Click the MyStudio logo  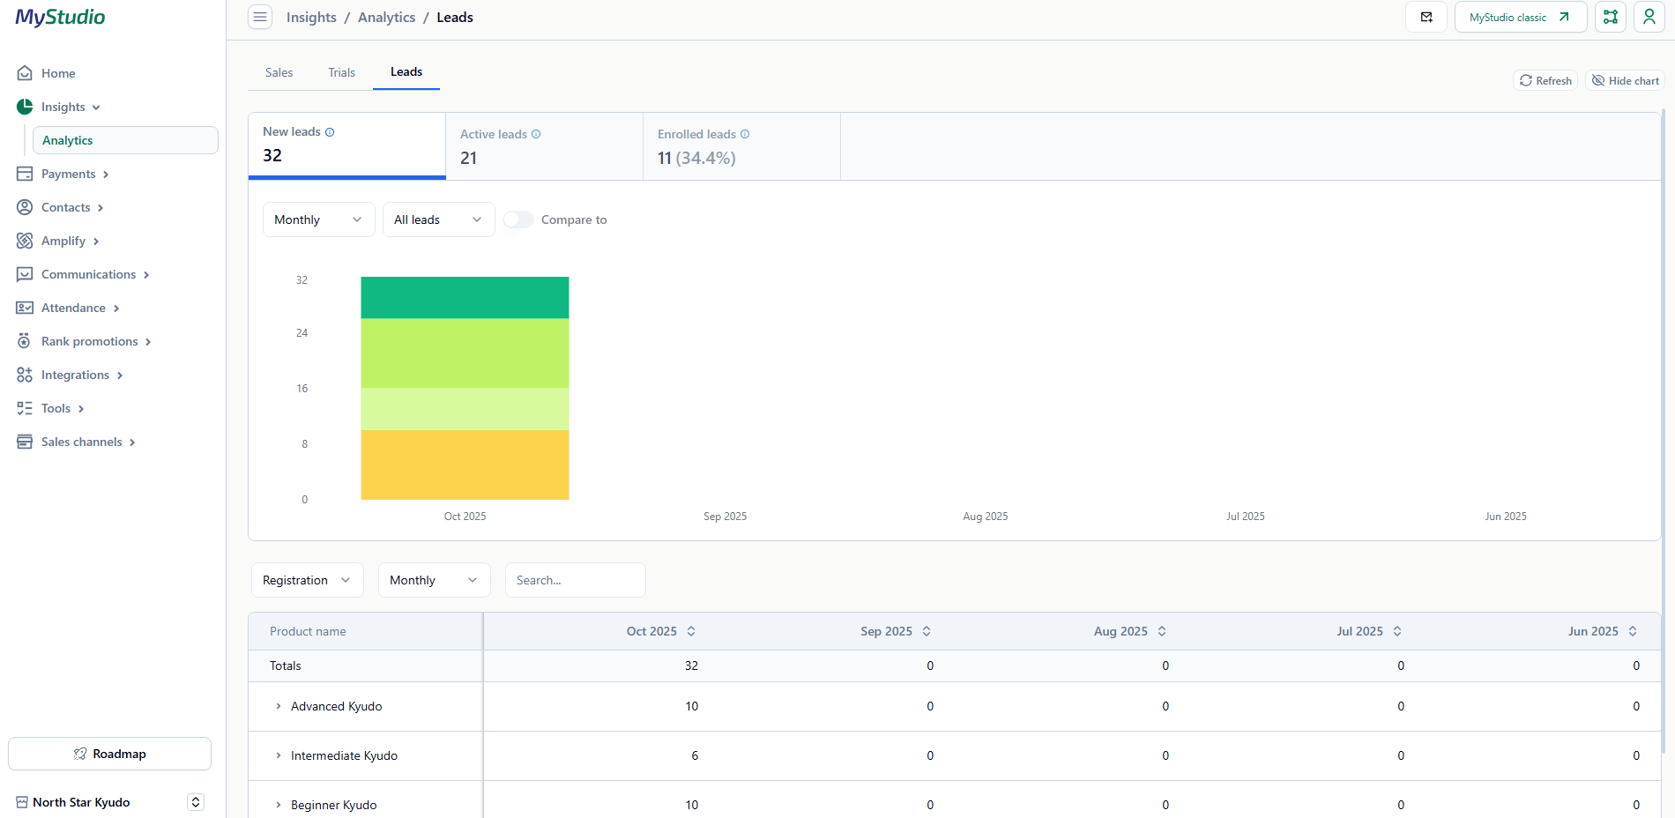tap(60, 17)
